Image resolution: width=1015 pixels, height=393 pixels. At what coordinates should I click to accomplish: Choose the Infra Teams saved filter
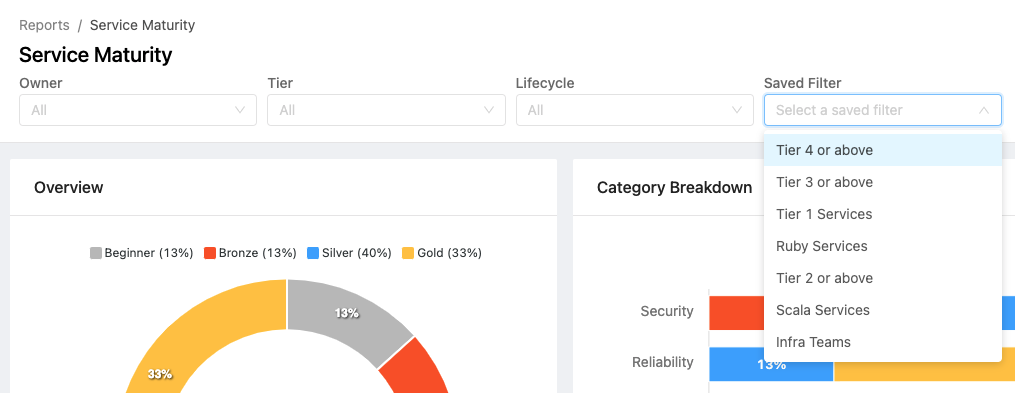[883, 342]
